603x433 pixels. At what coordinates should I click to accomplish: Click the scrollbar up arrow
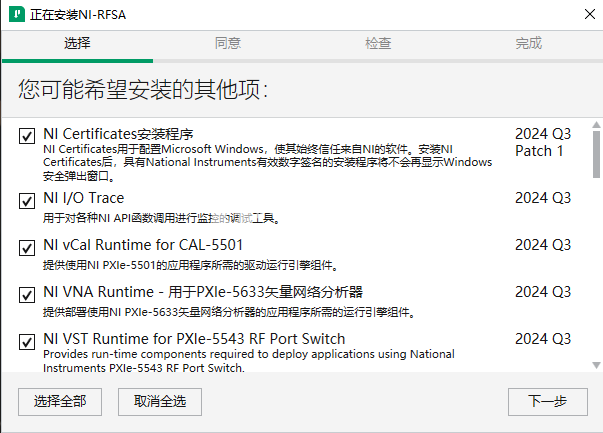click(x=596, y=125)
